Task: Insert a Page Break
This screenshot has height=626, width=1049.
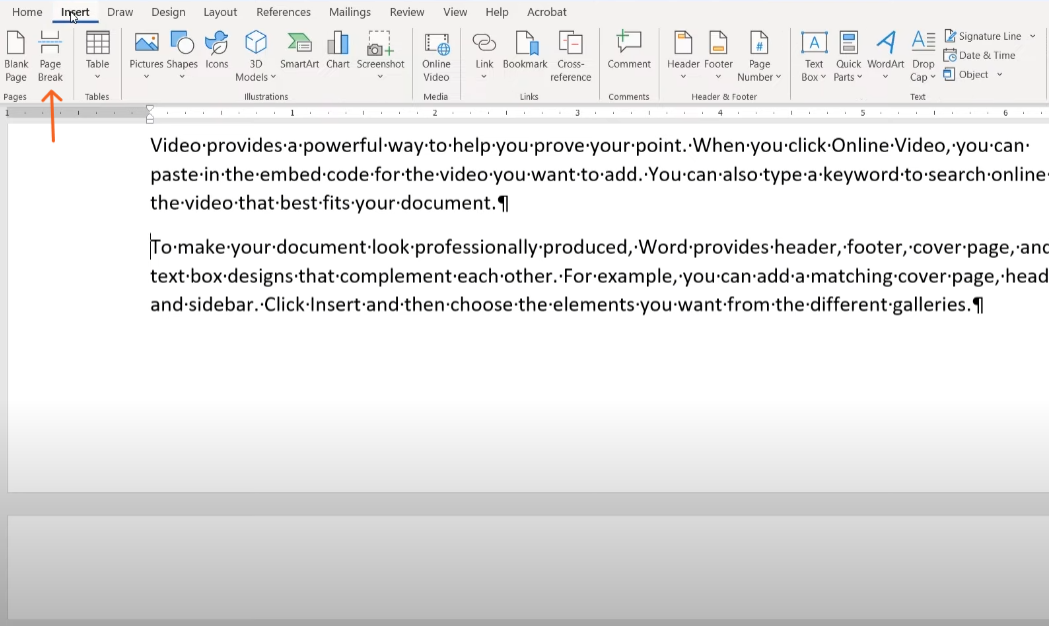Action: (50, 57)
